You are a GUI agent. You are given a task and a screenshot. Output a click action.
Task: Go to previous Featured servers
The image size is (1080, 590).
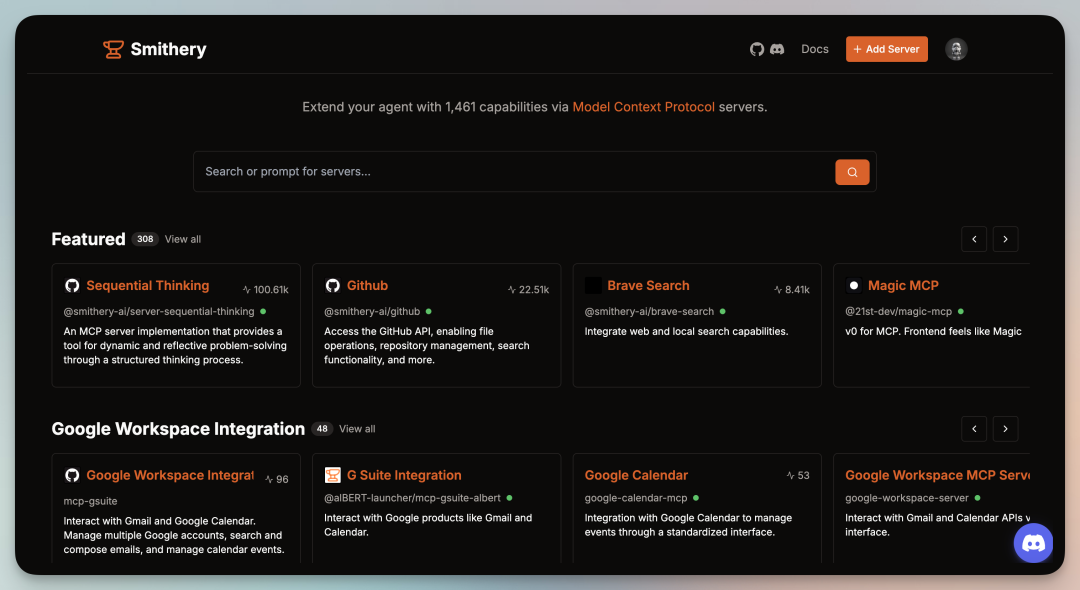[974, 239]
